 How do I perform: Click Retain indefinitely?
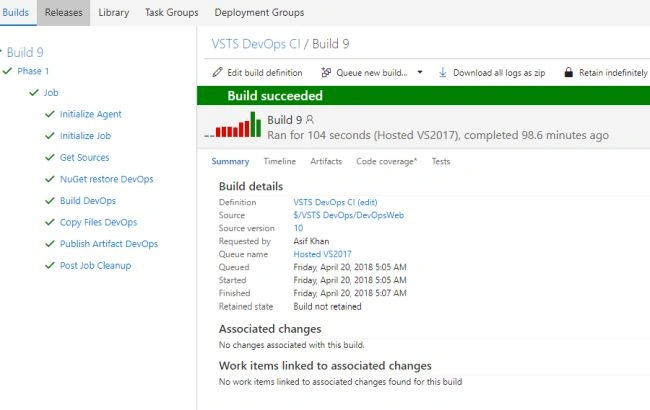606,73
